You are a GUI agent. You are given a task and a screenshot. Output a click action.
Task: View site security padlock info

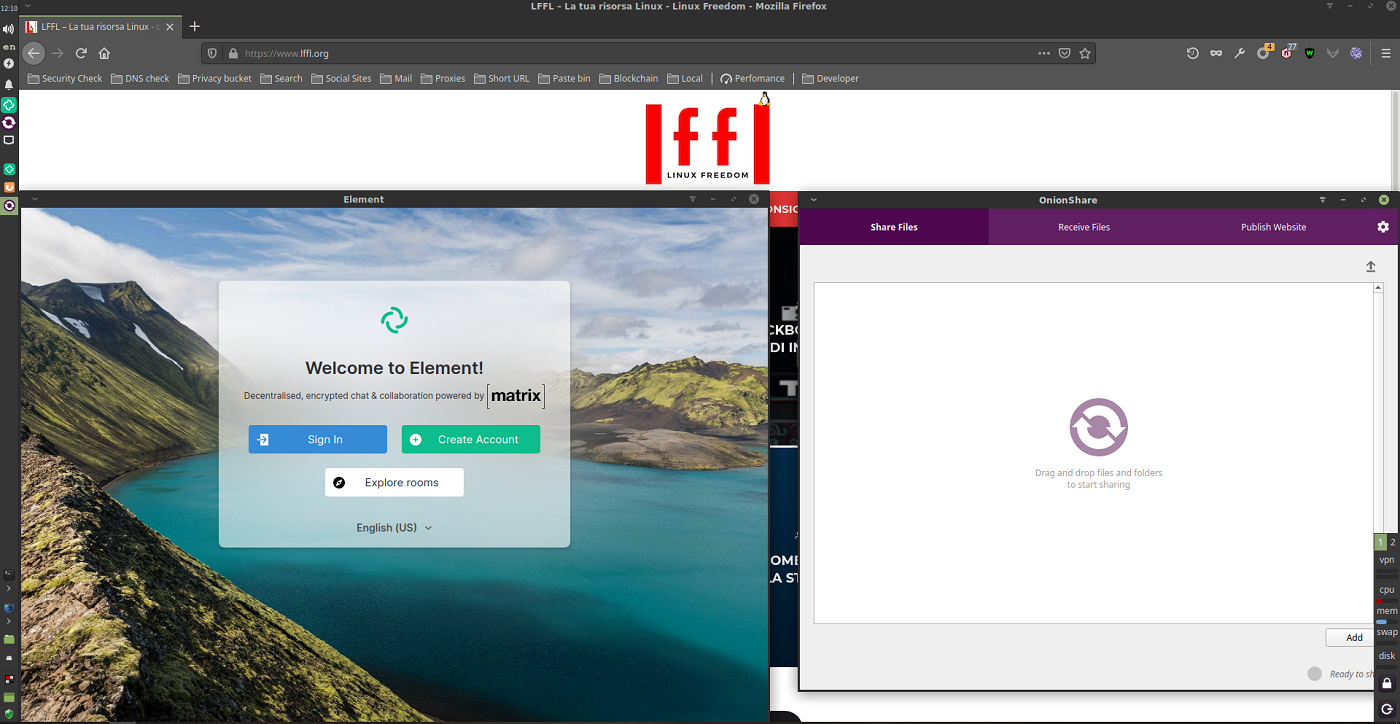coord(233,53)
